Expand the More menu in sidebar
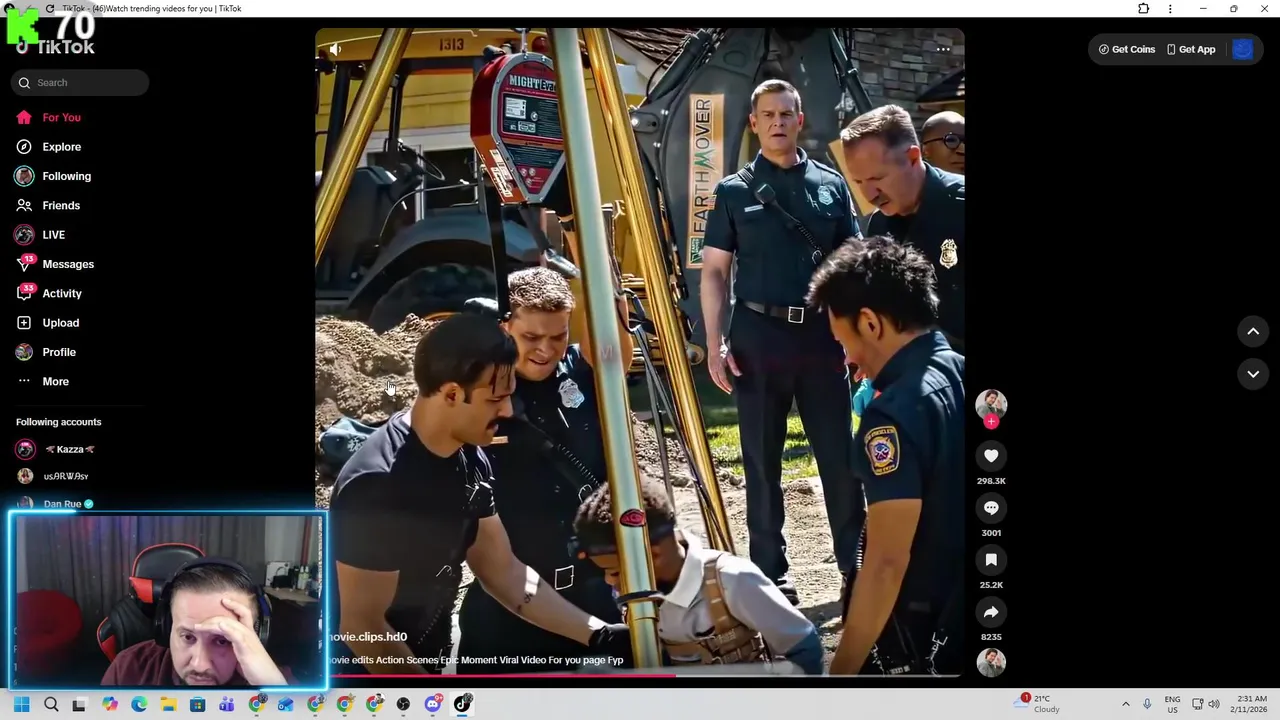The image size is (1280, 720). 43,381
